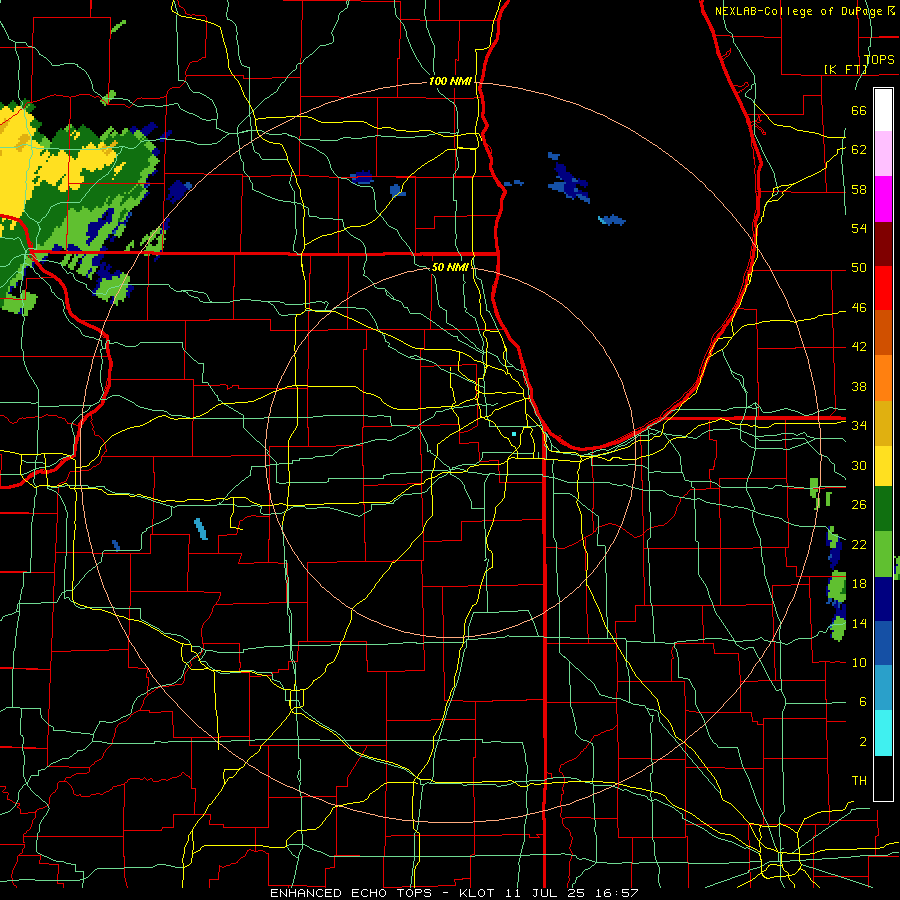Viewport: 900px width, 900px height.
Task: Click the "TH" legend label
Action: click(x=859, y=780)
